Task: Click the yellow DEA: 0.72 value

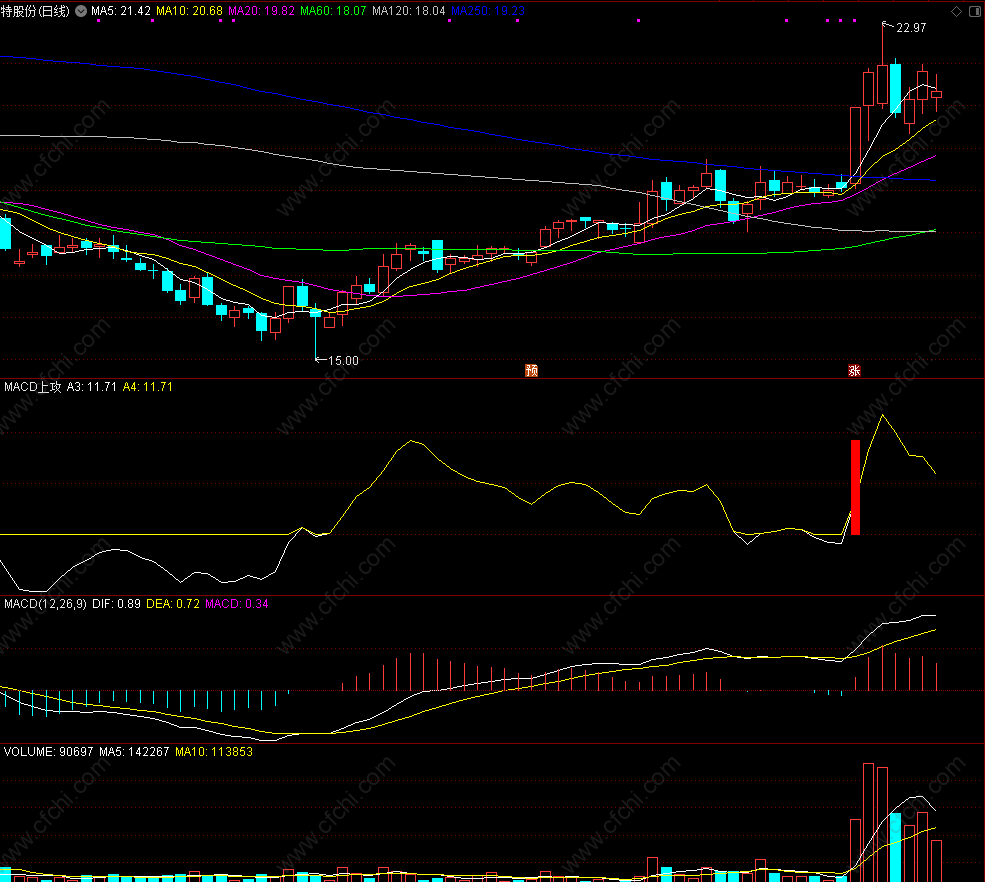Action: (173, 604)
